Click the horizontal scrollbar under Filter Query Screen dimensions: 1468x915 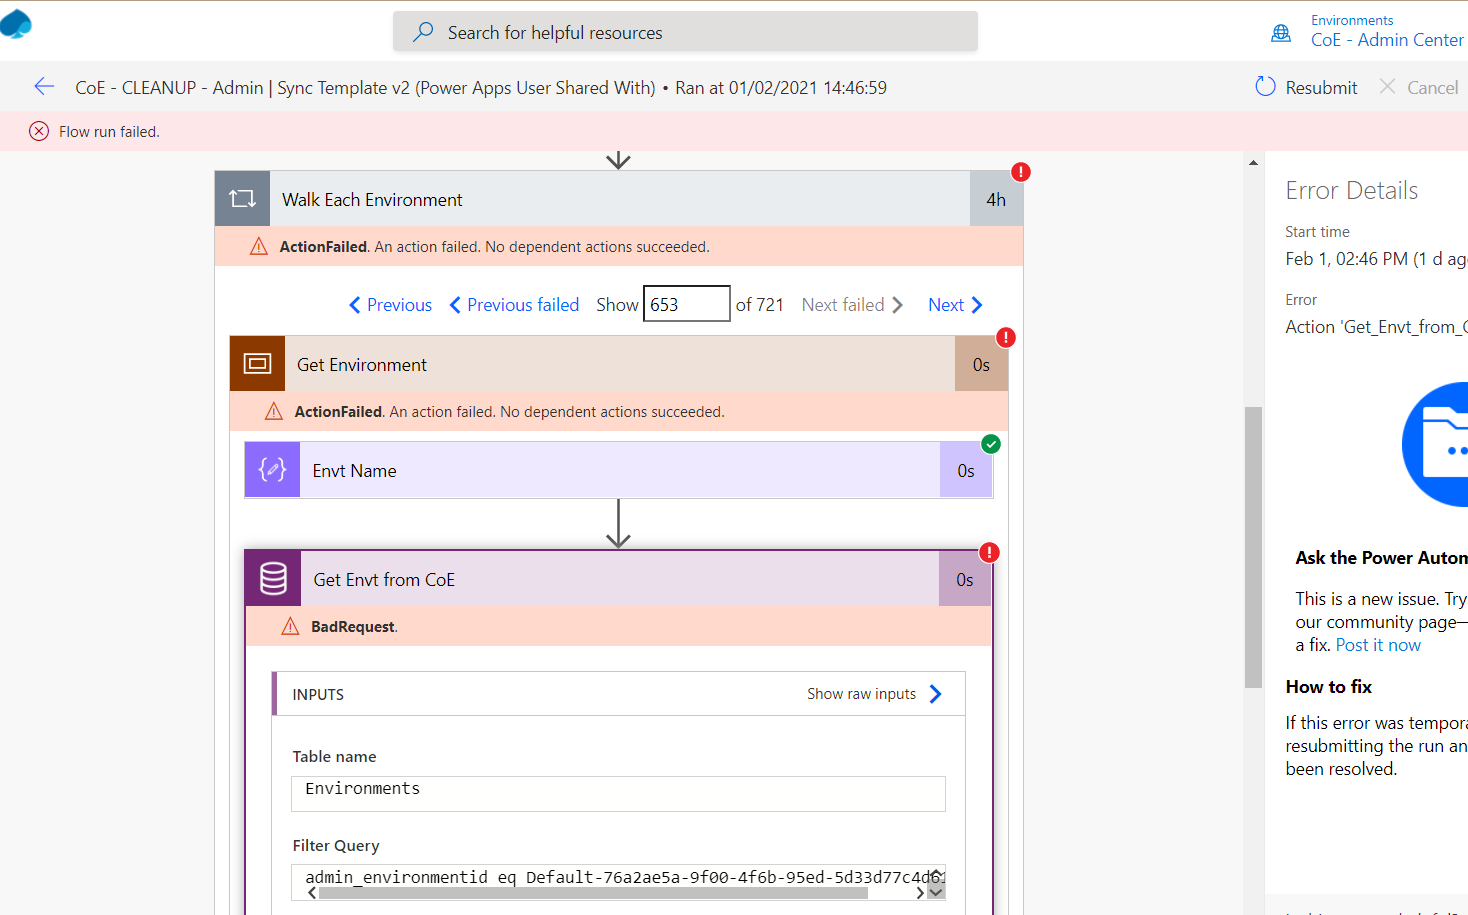(615, 892)
